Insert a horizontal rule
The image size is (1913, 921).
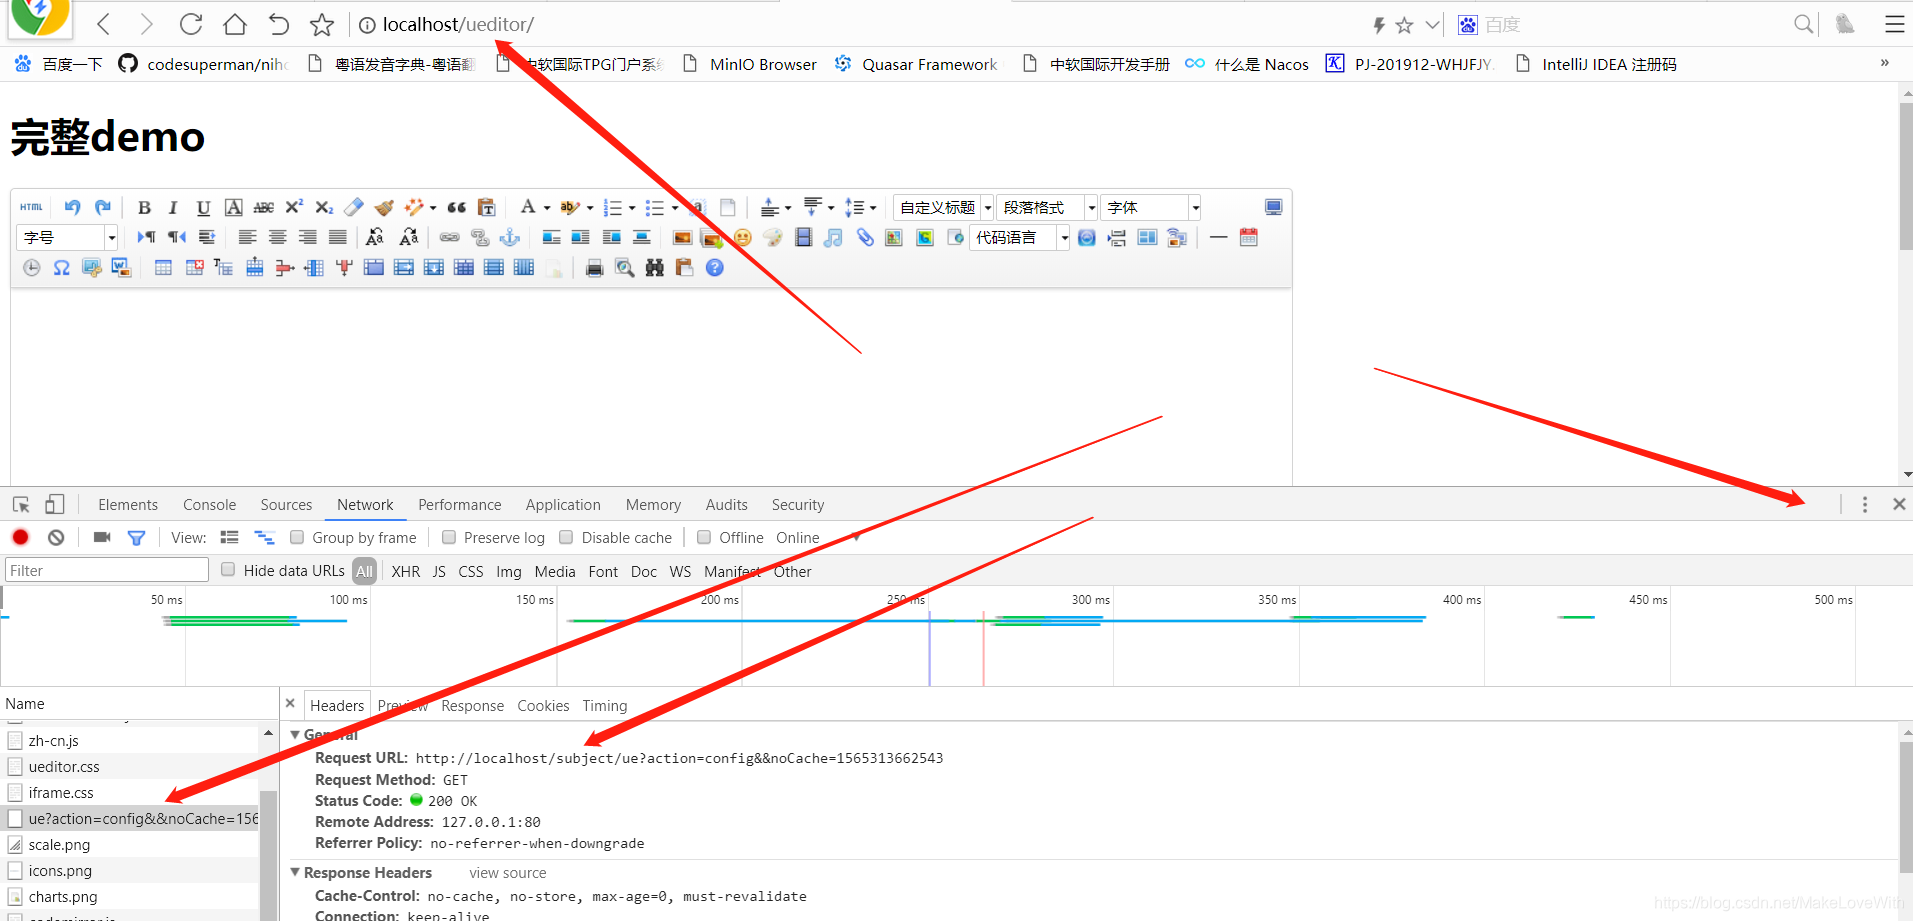pos(1218,237)
